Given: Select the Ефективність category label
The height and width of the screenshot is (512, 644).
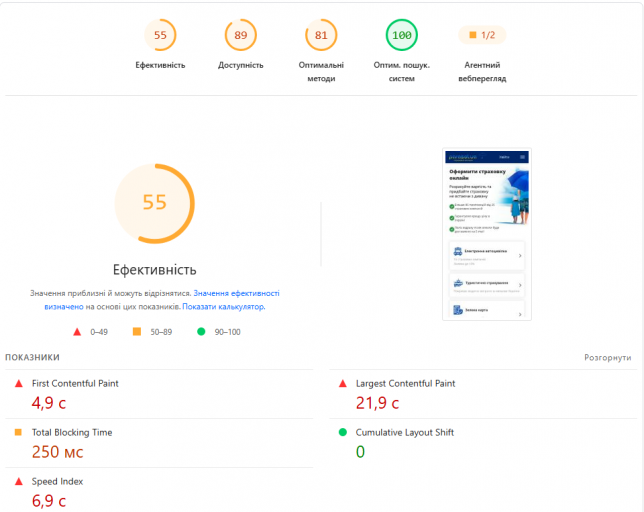Looking at the screenshot, I should click(x=160, y=65).
